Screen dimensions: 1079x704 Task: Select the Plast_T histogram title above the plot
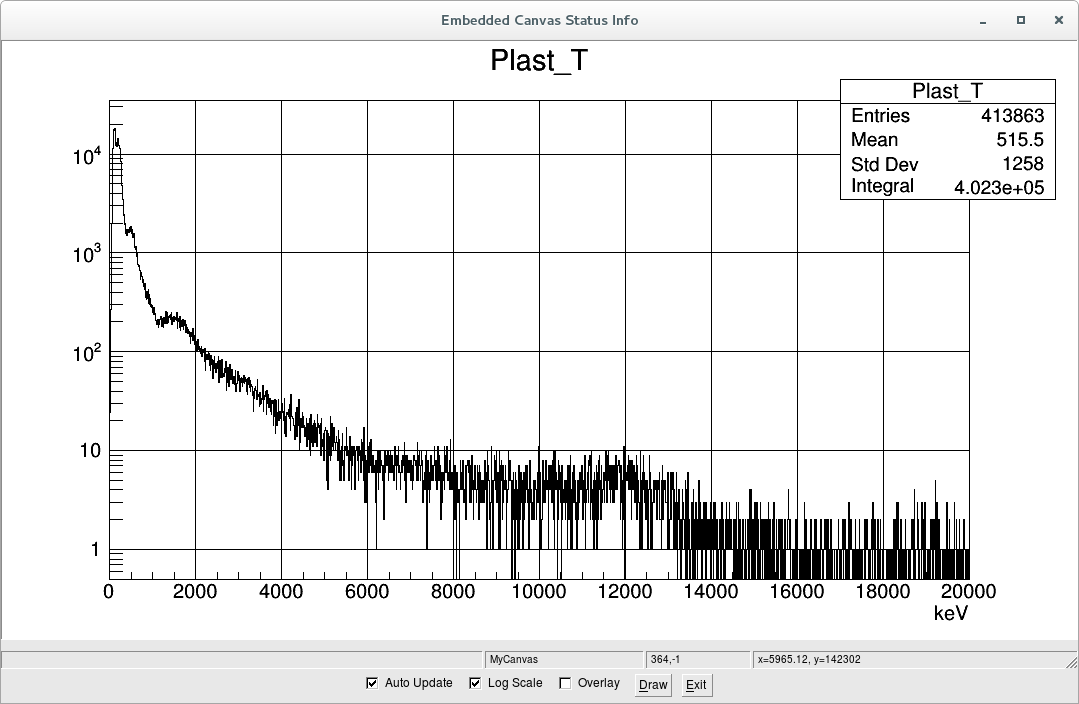tap(539, 61)
